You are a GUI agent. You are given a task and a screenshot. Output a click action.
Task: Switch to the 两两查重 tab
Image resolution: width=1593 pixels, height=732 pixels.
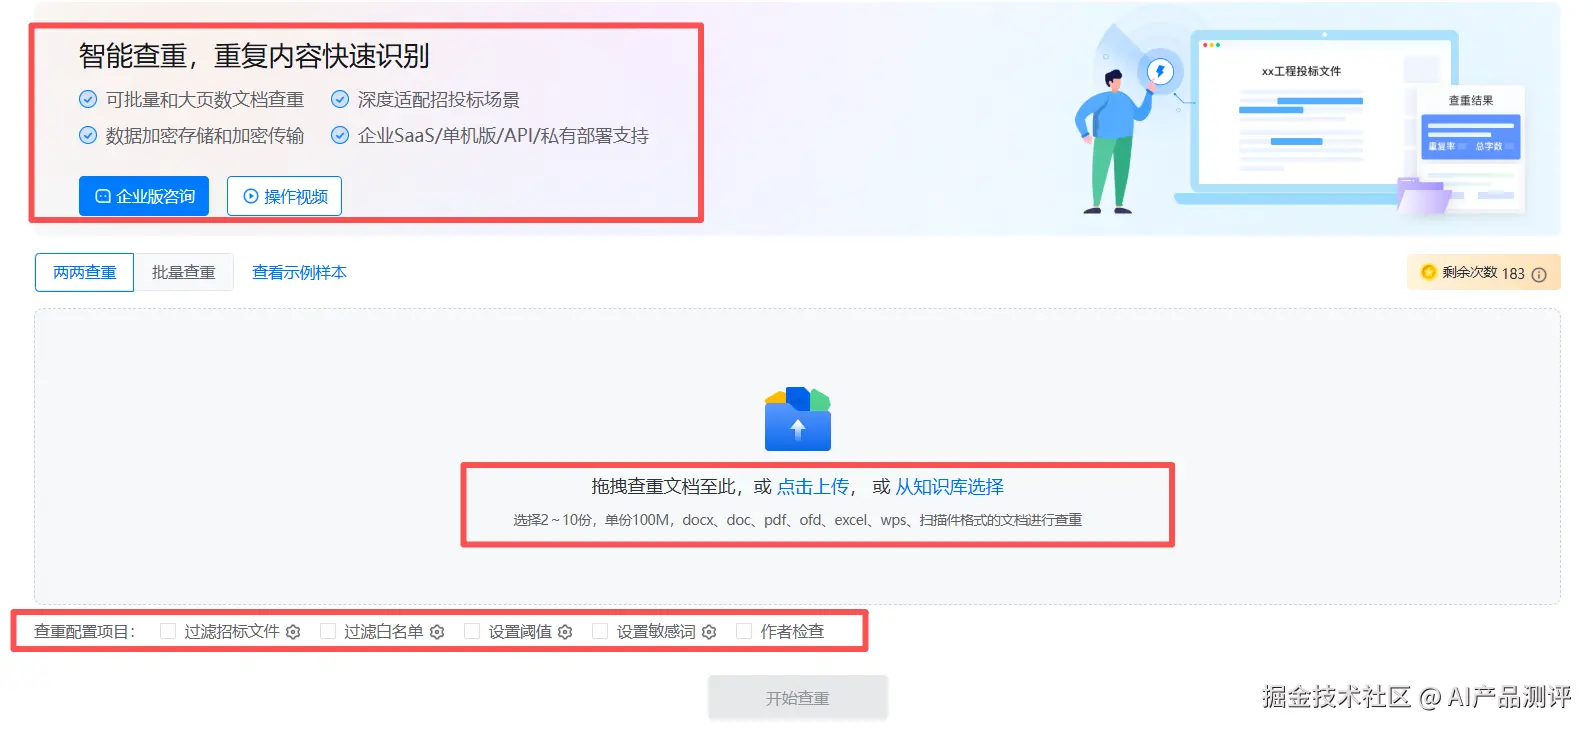pos(85,272)
